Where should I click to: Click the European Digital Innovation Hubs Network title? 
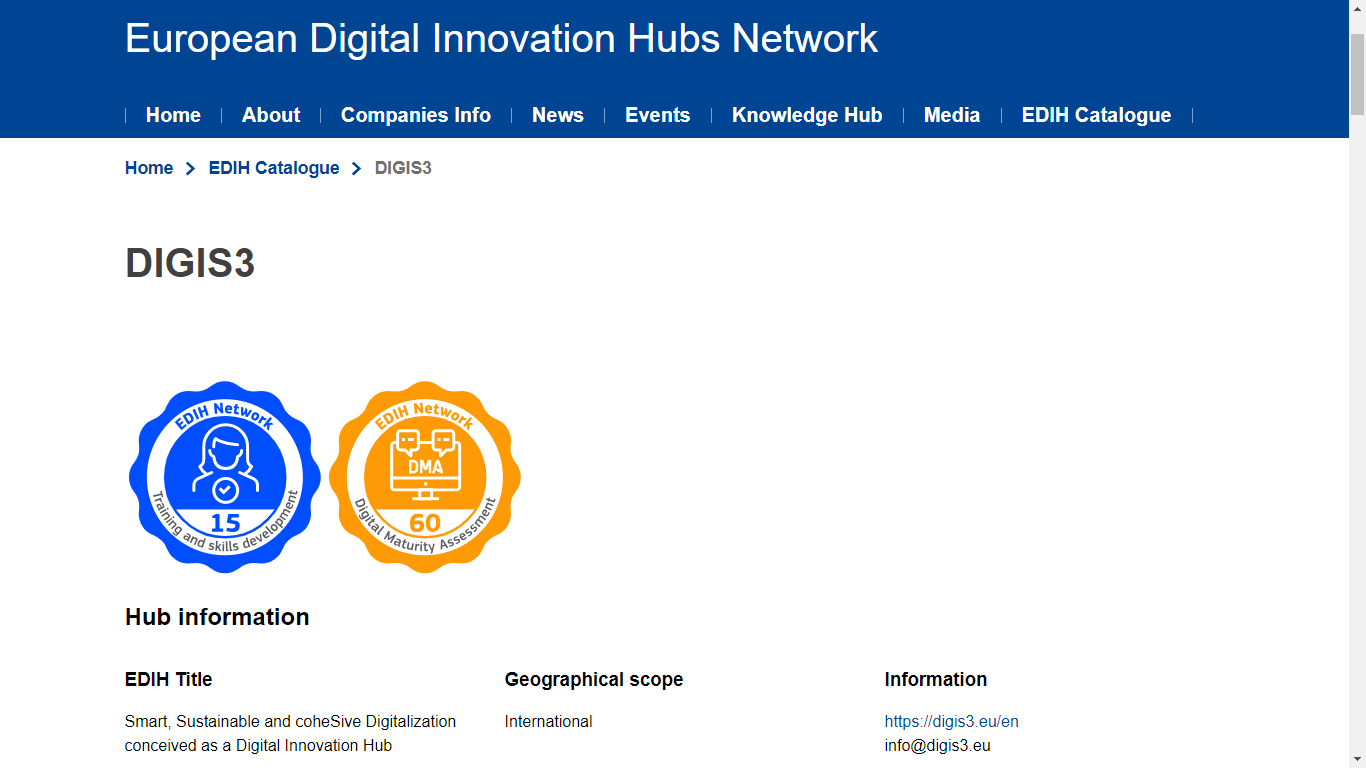click(501, 38)
